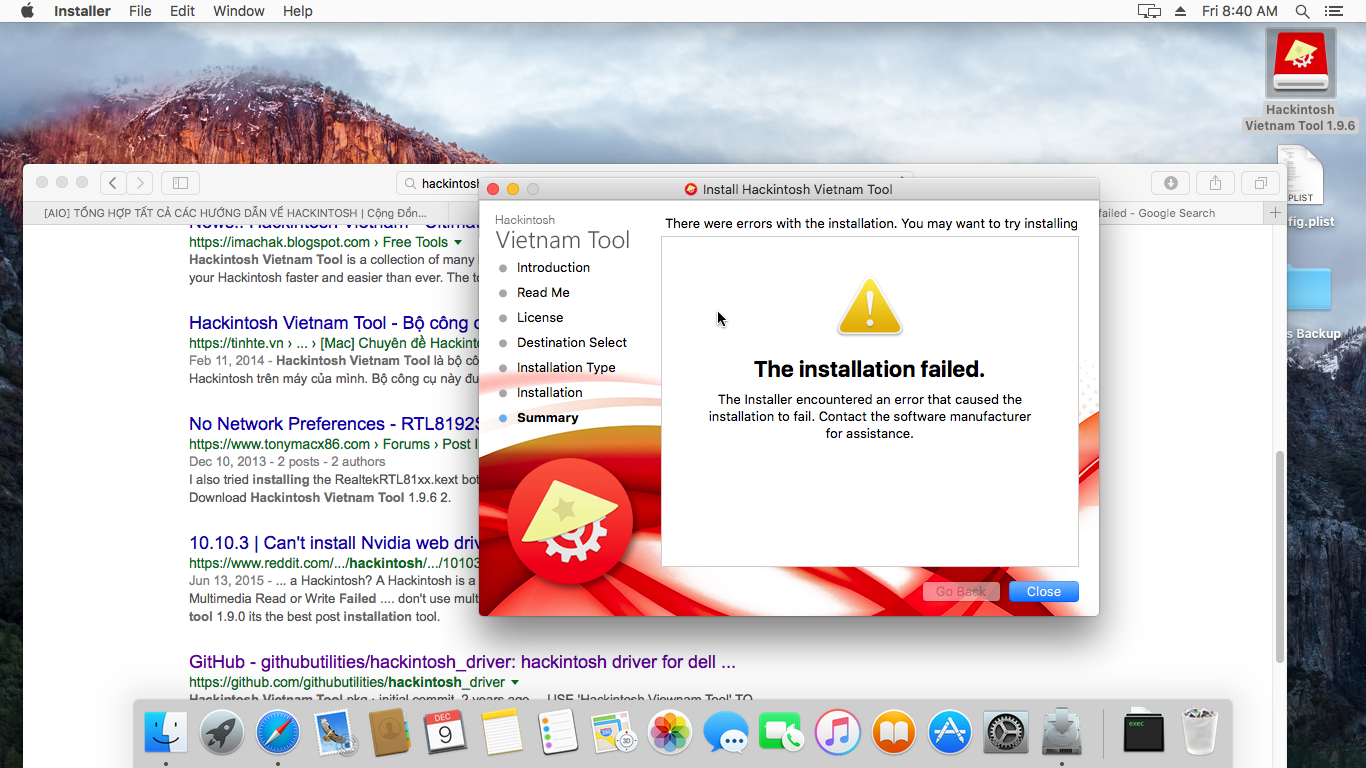Click the clock showing Fri 8:40 AM

point(1240,11)
